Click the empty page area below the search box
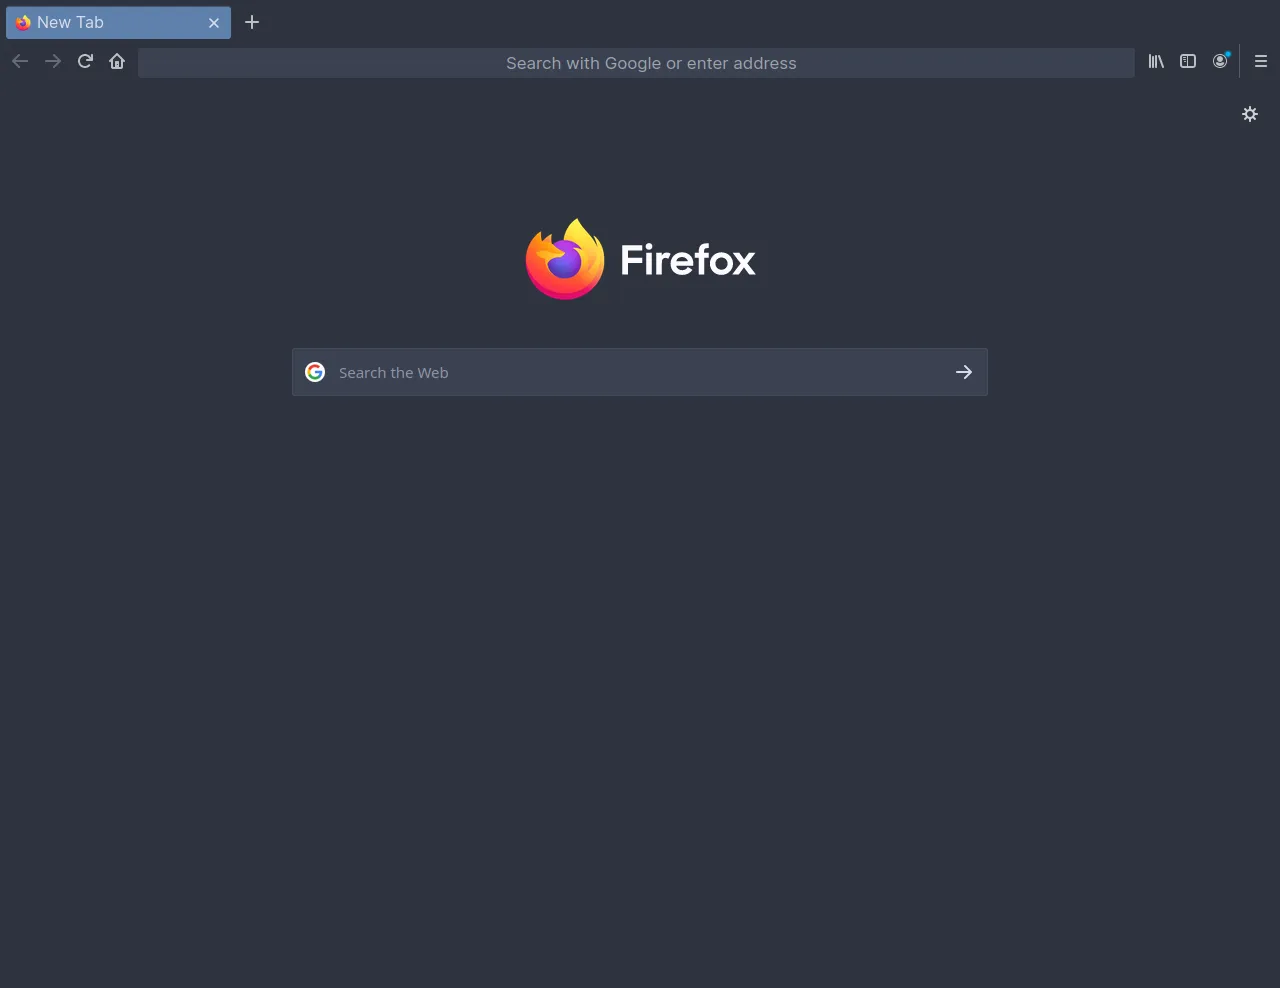The width and height of the screenshot is (1280, 988). (640, 690)
